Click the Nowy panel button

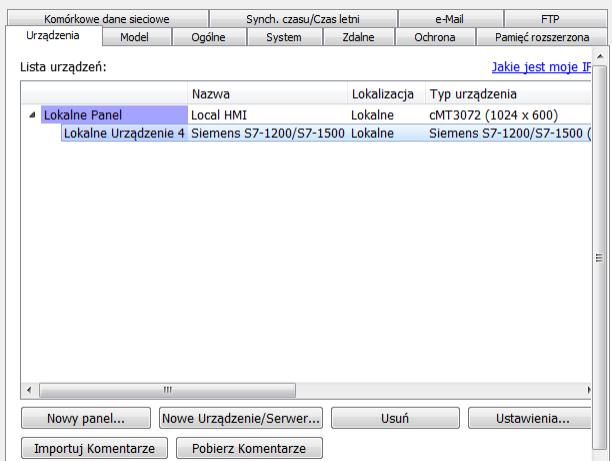(86, 417)
